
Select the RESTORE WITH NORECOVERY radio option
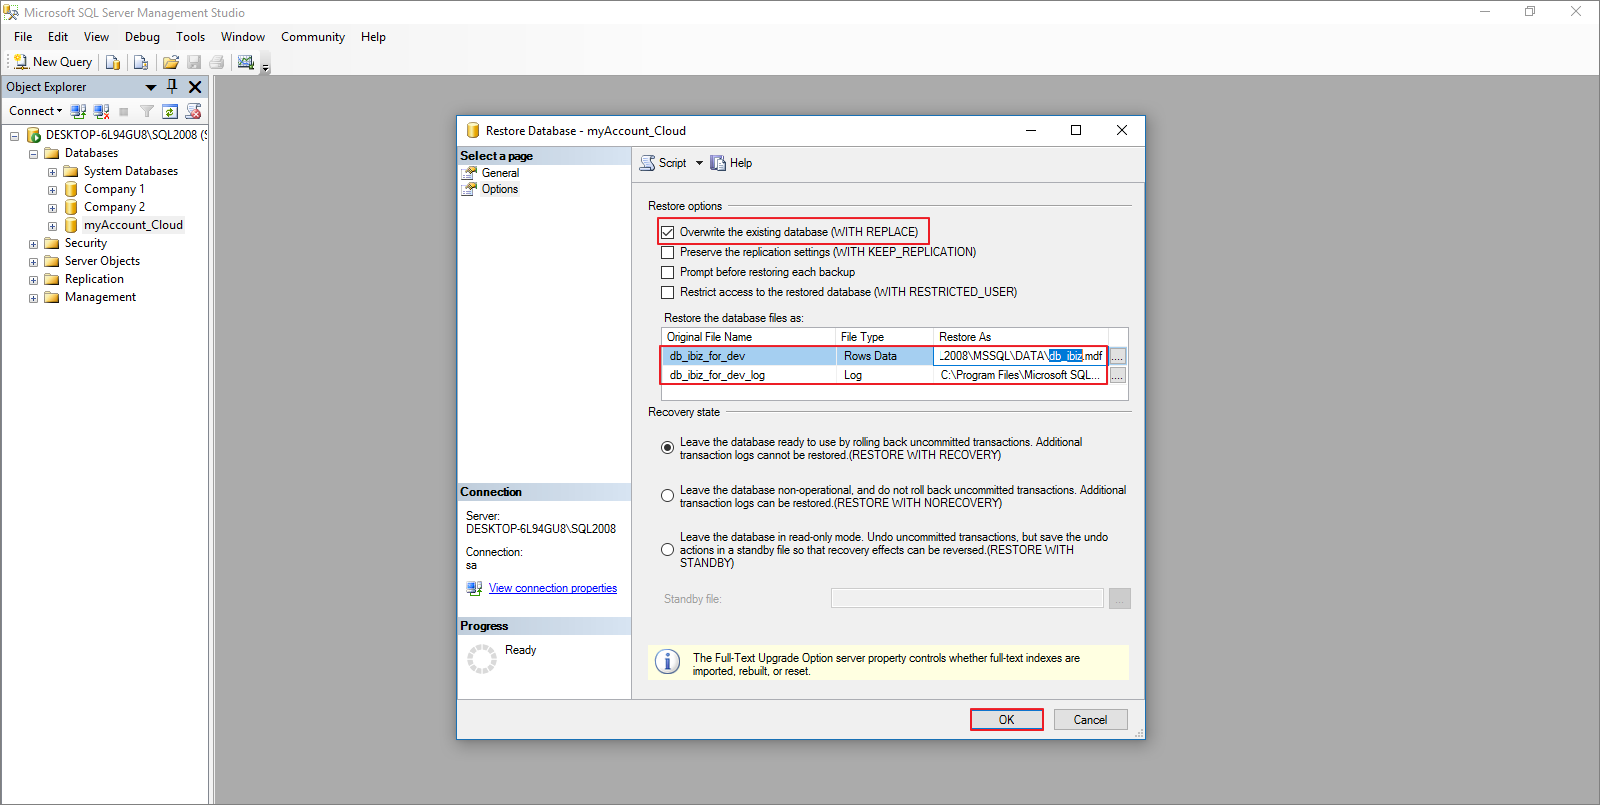tap(667, 496)
